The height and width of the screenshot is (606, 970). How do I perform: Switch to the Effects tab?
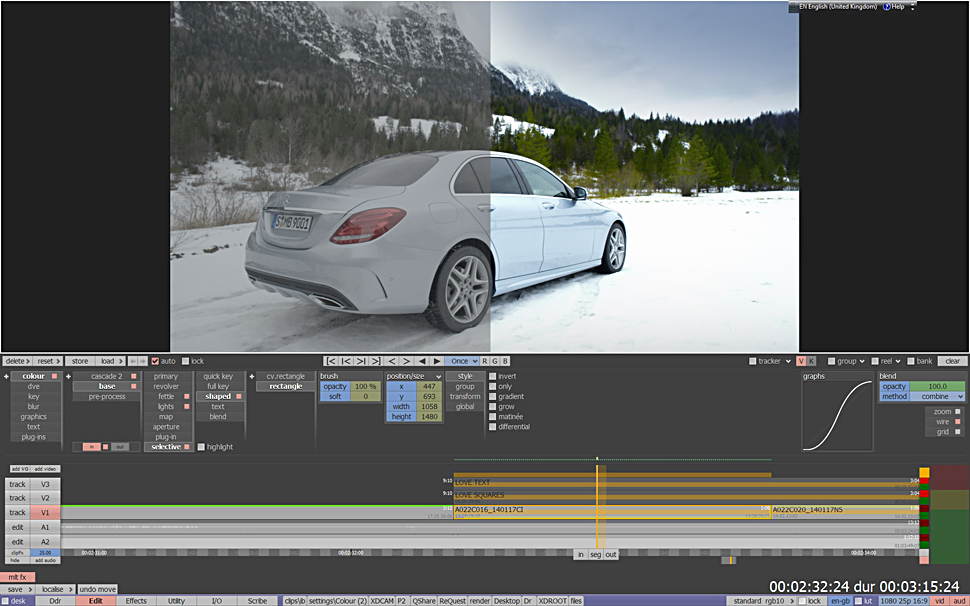pos(136,601)
